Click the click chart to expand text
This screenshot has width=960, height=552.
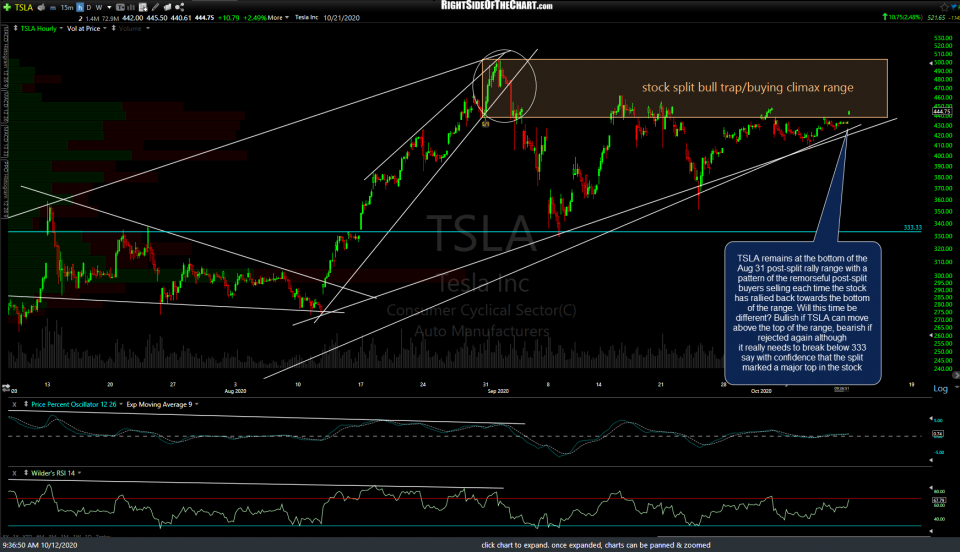tap(596, 545)
